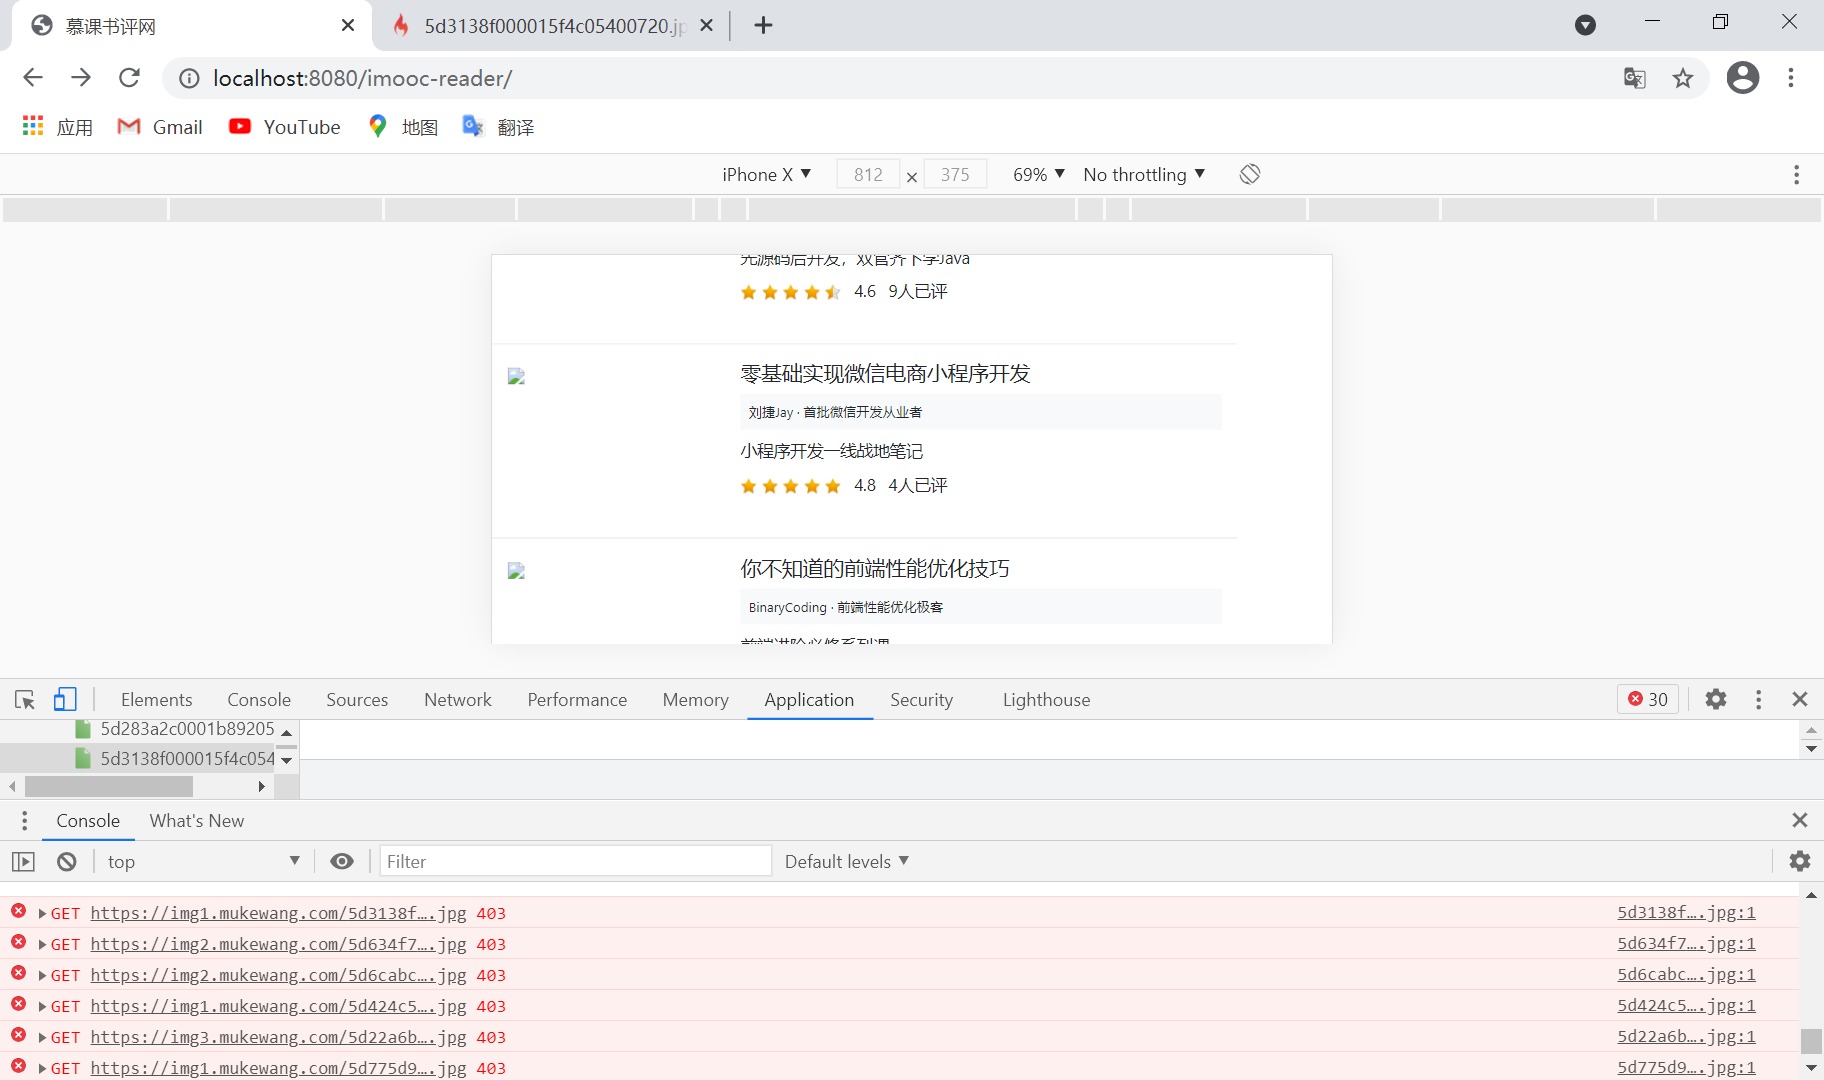Viewport: 1824px width, 1080px height.
Task: Open the drawer three-dot menu
Action: (24, 821)
